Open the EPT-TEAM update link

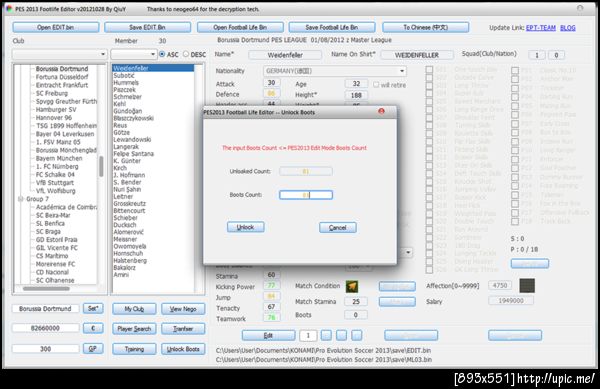coord(541,28)
